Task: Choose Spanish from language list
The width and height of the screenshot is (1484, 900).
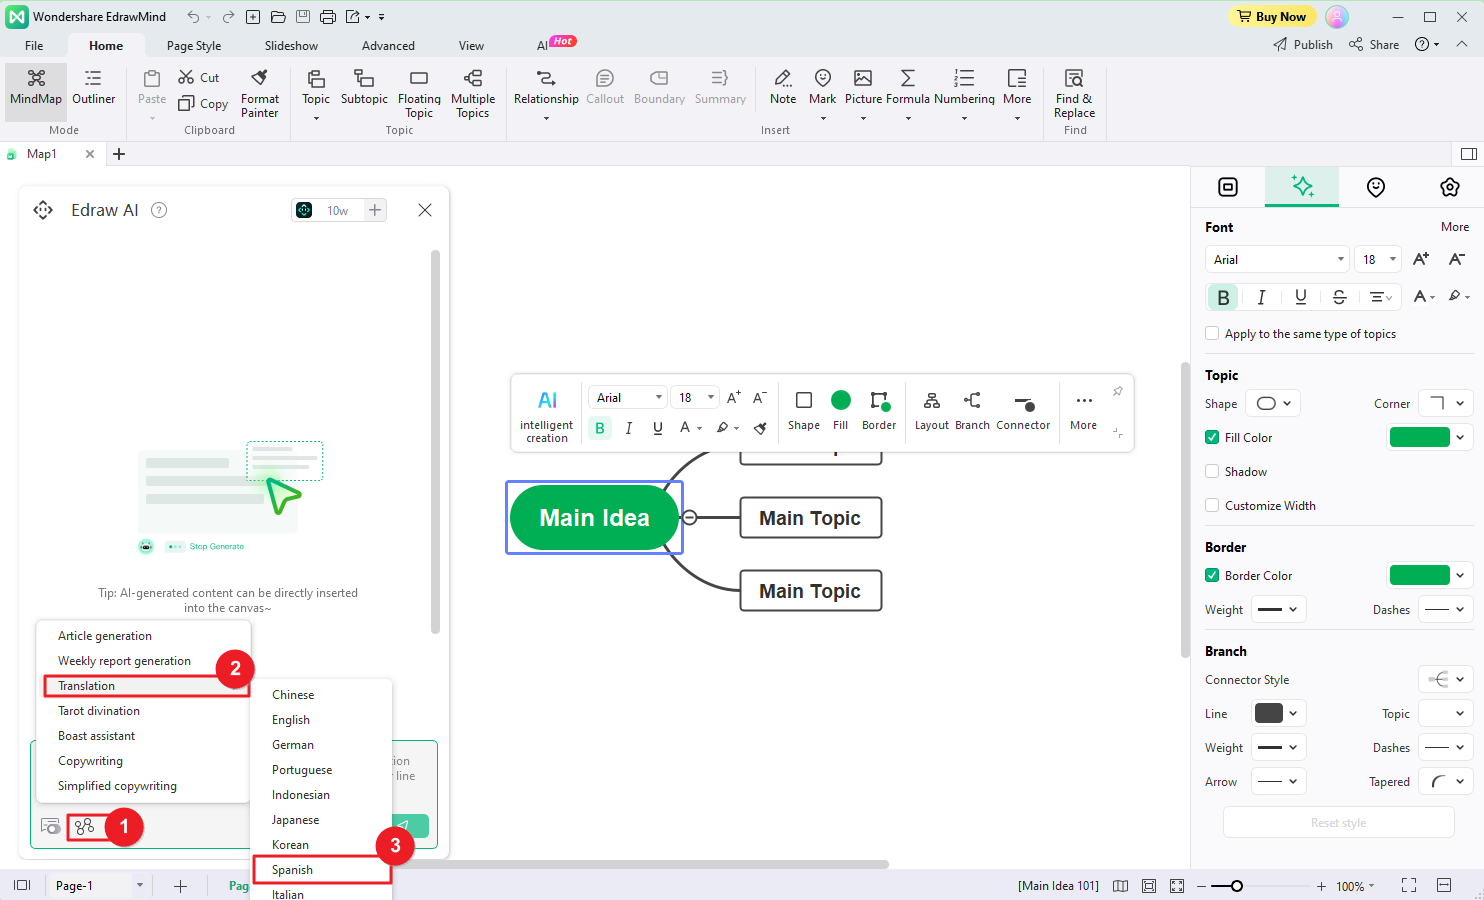Action: (x=321, y=870)
